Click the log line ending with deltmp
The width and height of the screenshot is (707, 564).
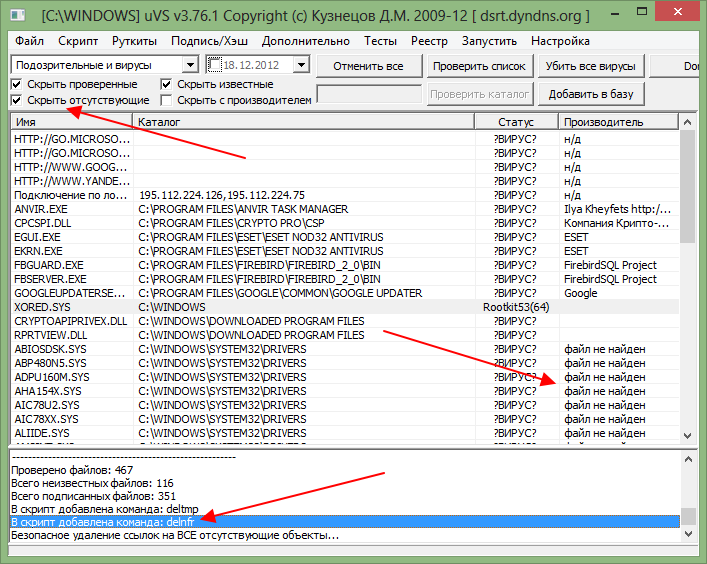tap(105, 509)
